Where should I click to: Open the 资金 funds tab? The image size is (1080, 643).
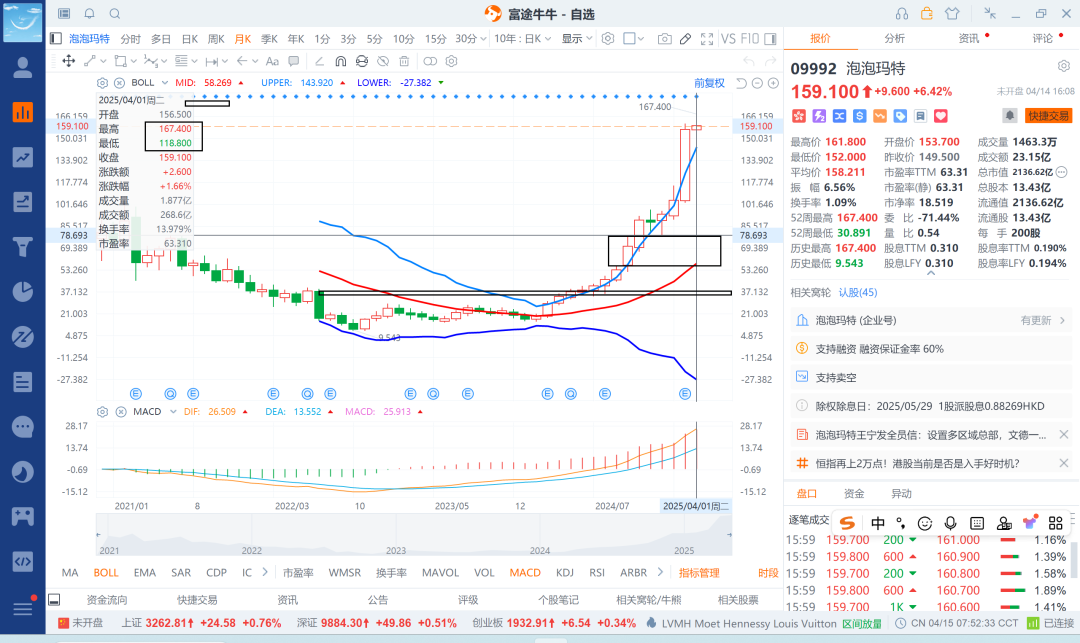pos(853,494)
